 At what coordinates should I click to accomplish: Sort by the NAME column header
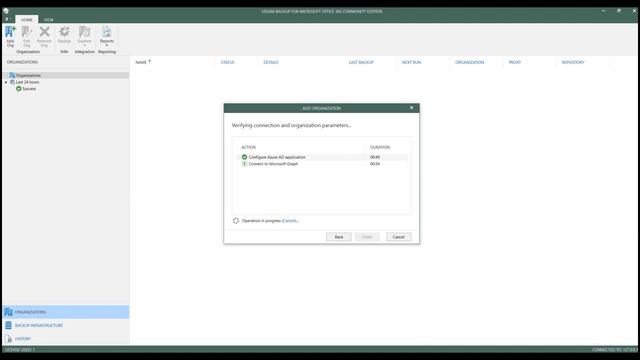(x=141, y=62)
